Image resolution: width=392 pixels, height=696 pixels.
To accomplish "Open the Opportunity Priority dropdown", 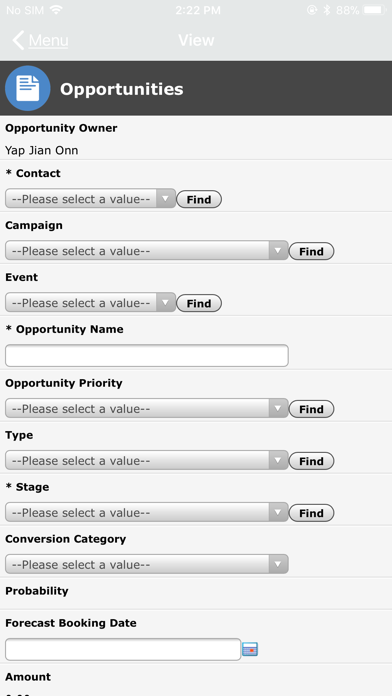I will click(147, 408).
